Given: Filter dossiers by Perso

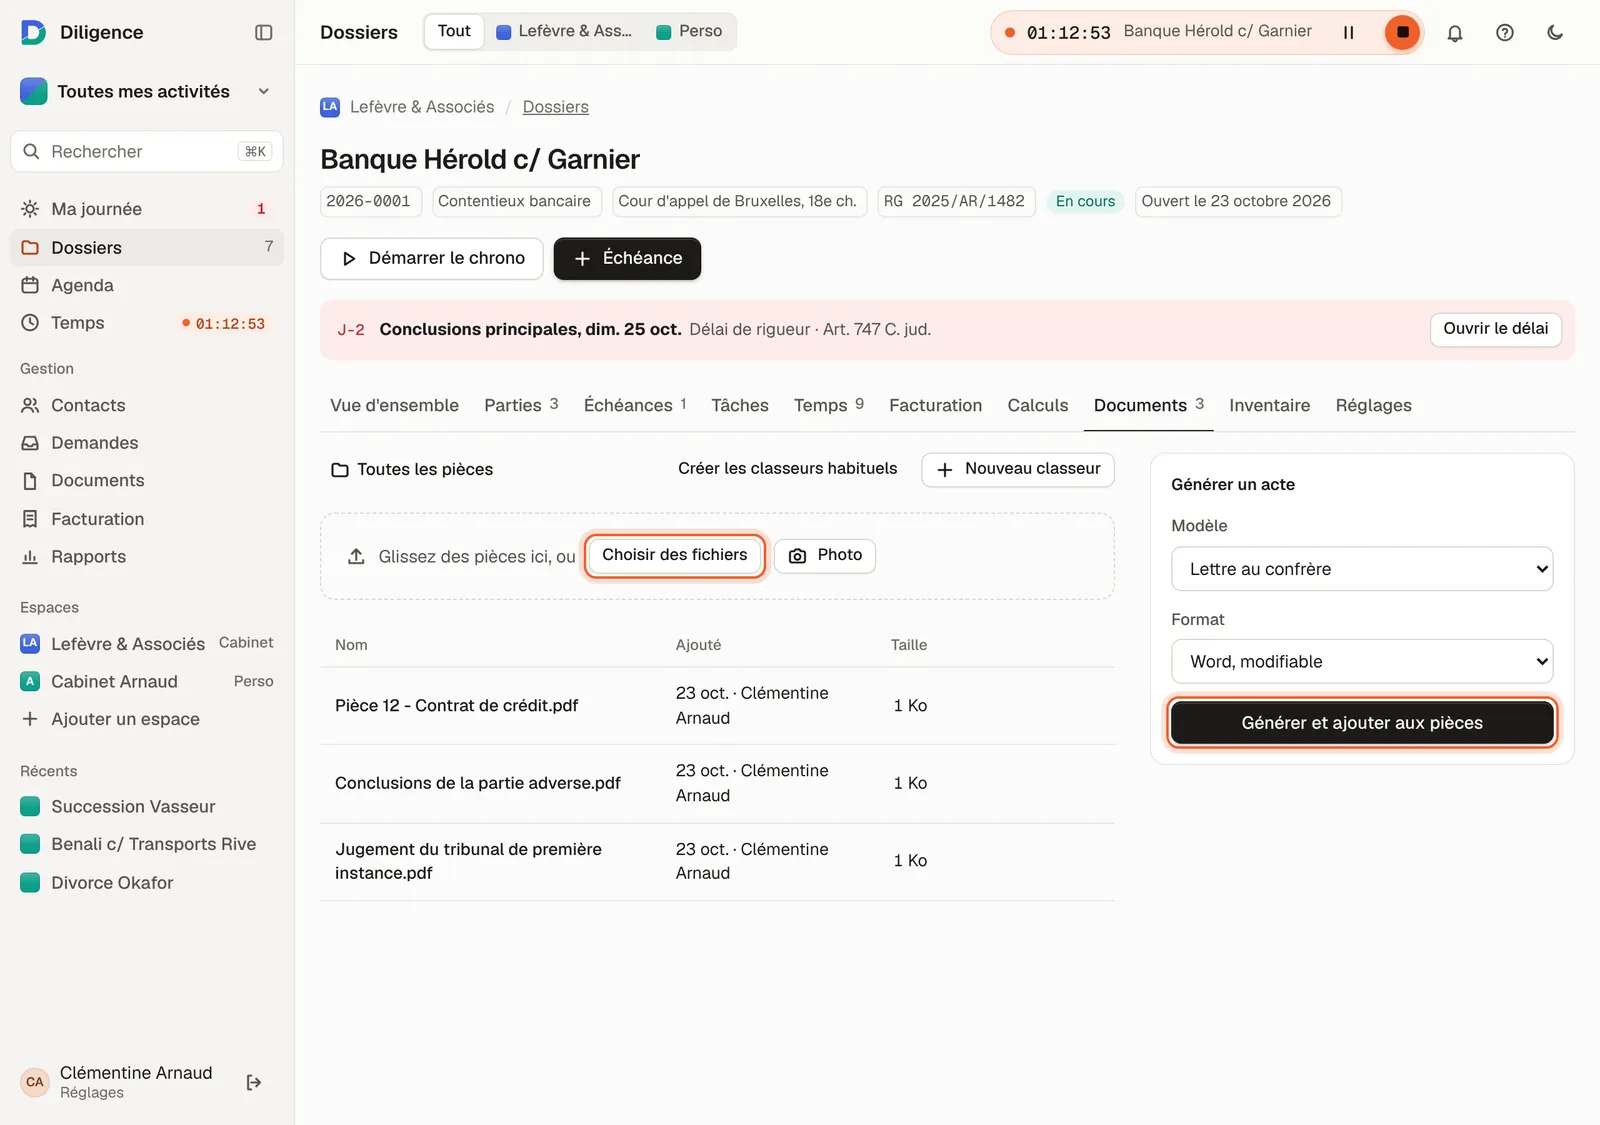Looking at the screenshot, I should coord(689,31).
